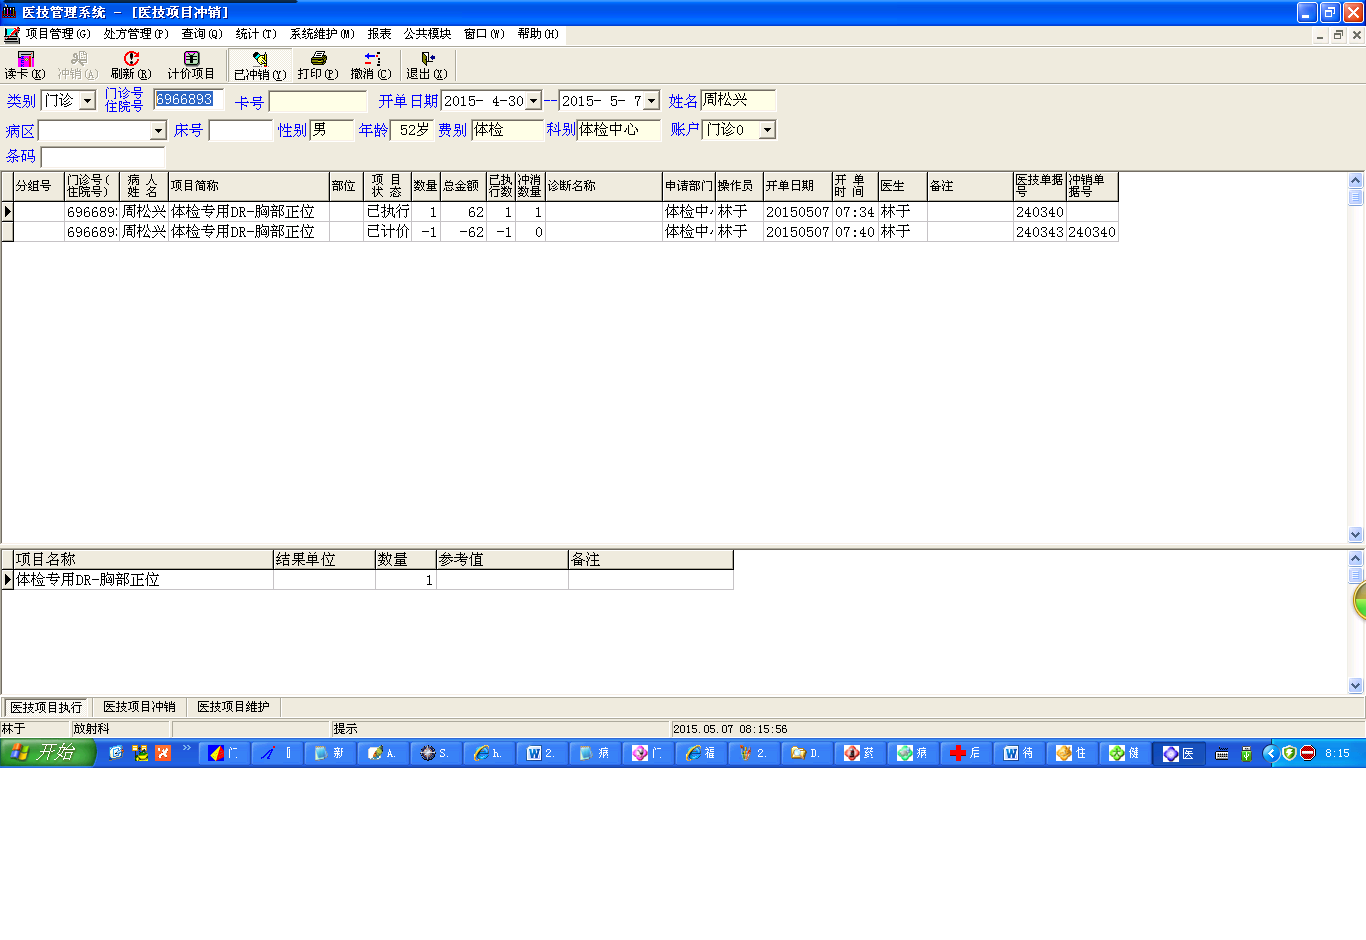Open the start date picker showing 2015-4-30
This screenshot has height=940, width=1366.
tap(534, 101)
